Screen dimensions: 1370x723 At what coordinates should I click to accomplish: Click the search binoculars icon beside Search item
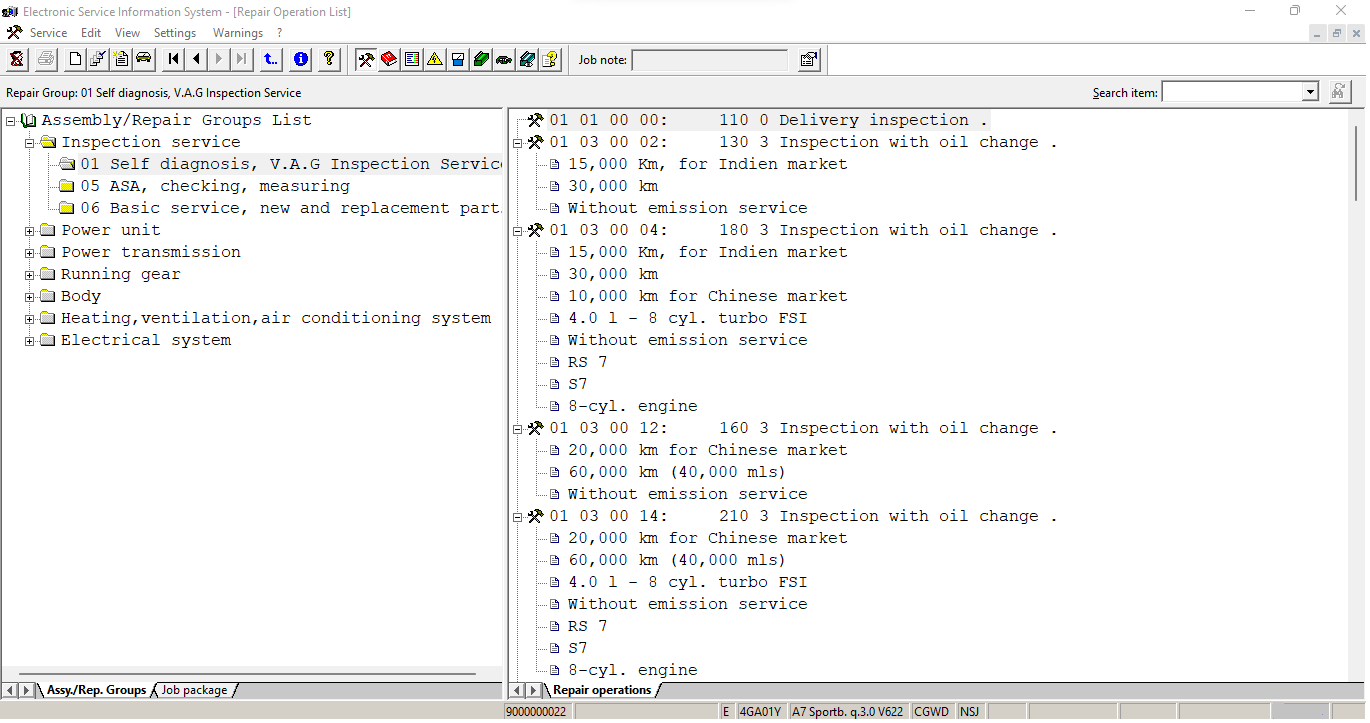(x=1339, y=91)
